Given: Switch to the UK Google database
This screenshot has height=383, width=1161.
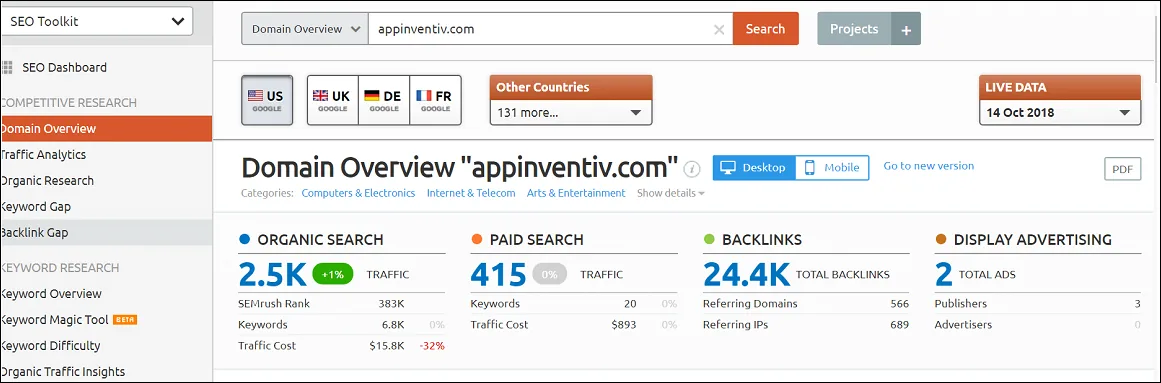Looking at the screenshot, I should pos(332,100).
